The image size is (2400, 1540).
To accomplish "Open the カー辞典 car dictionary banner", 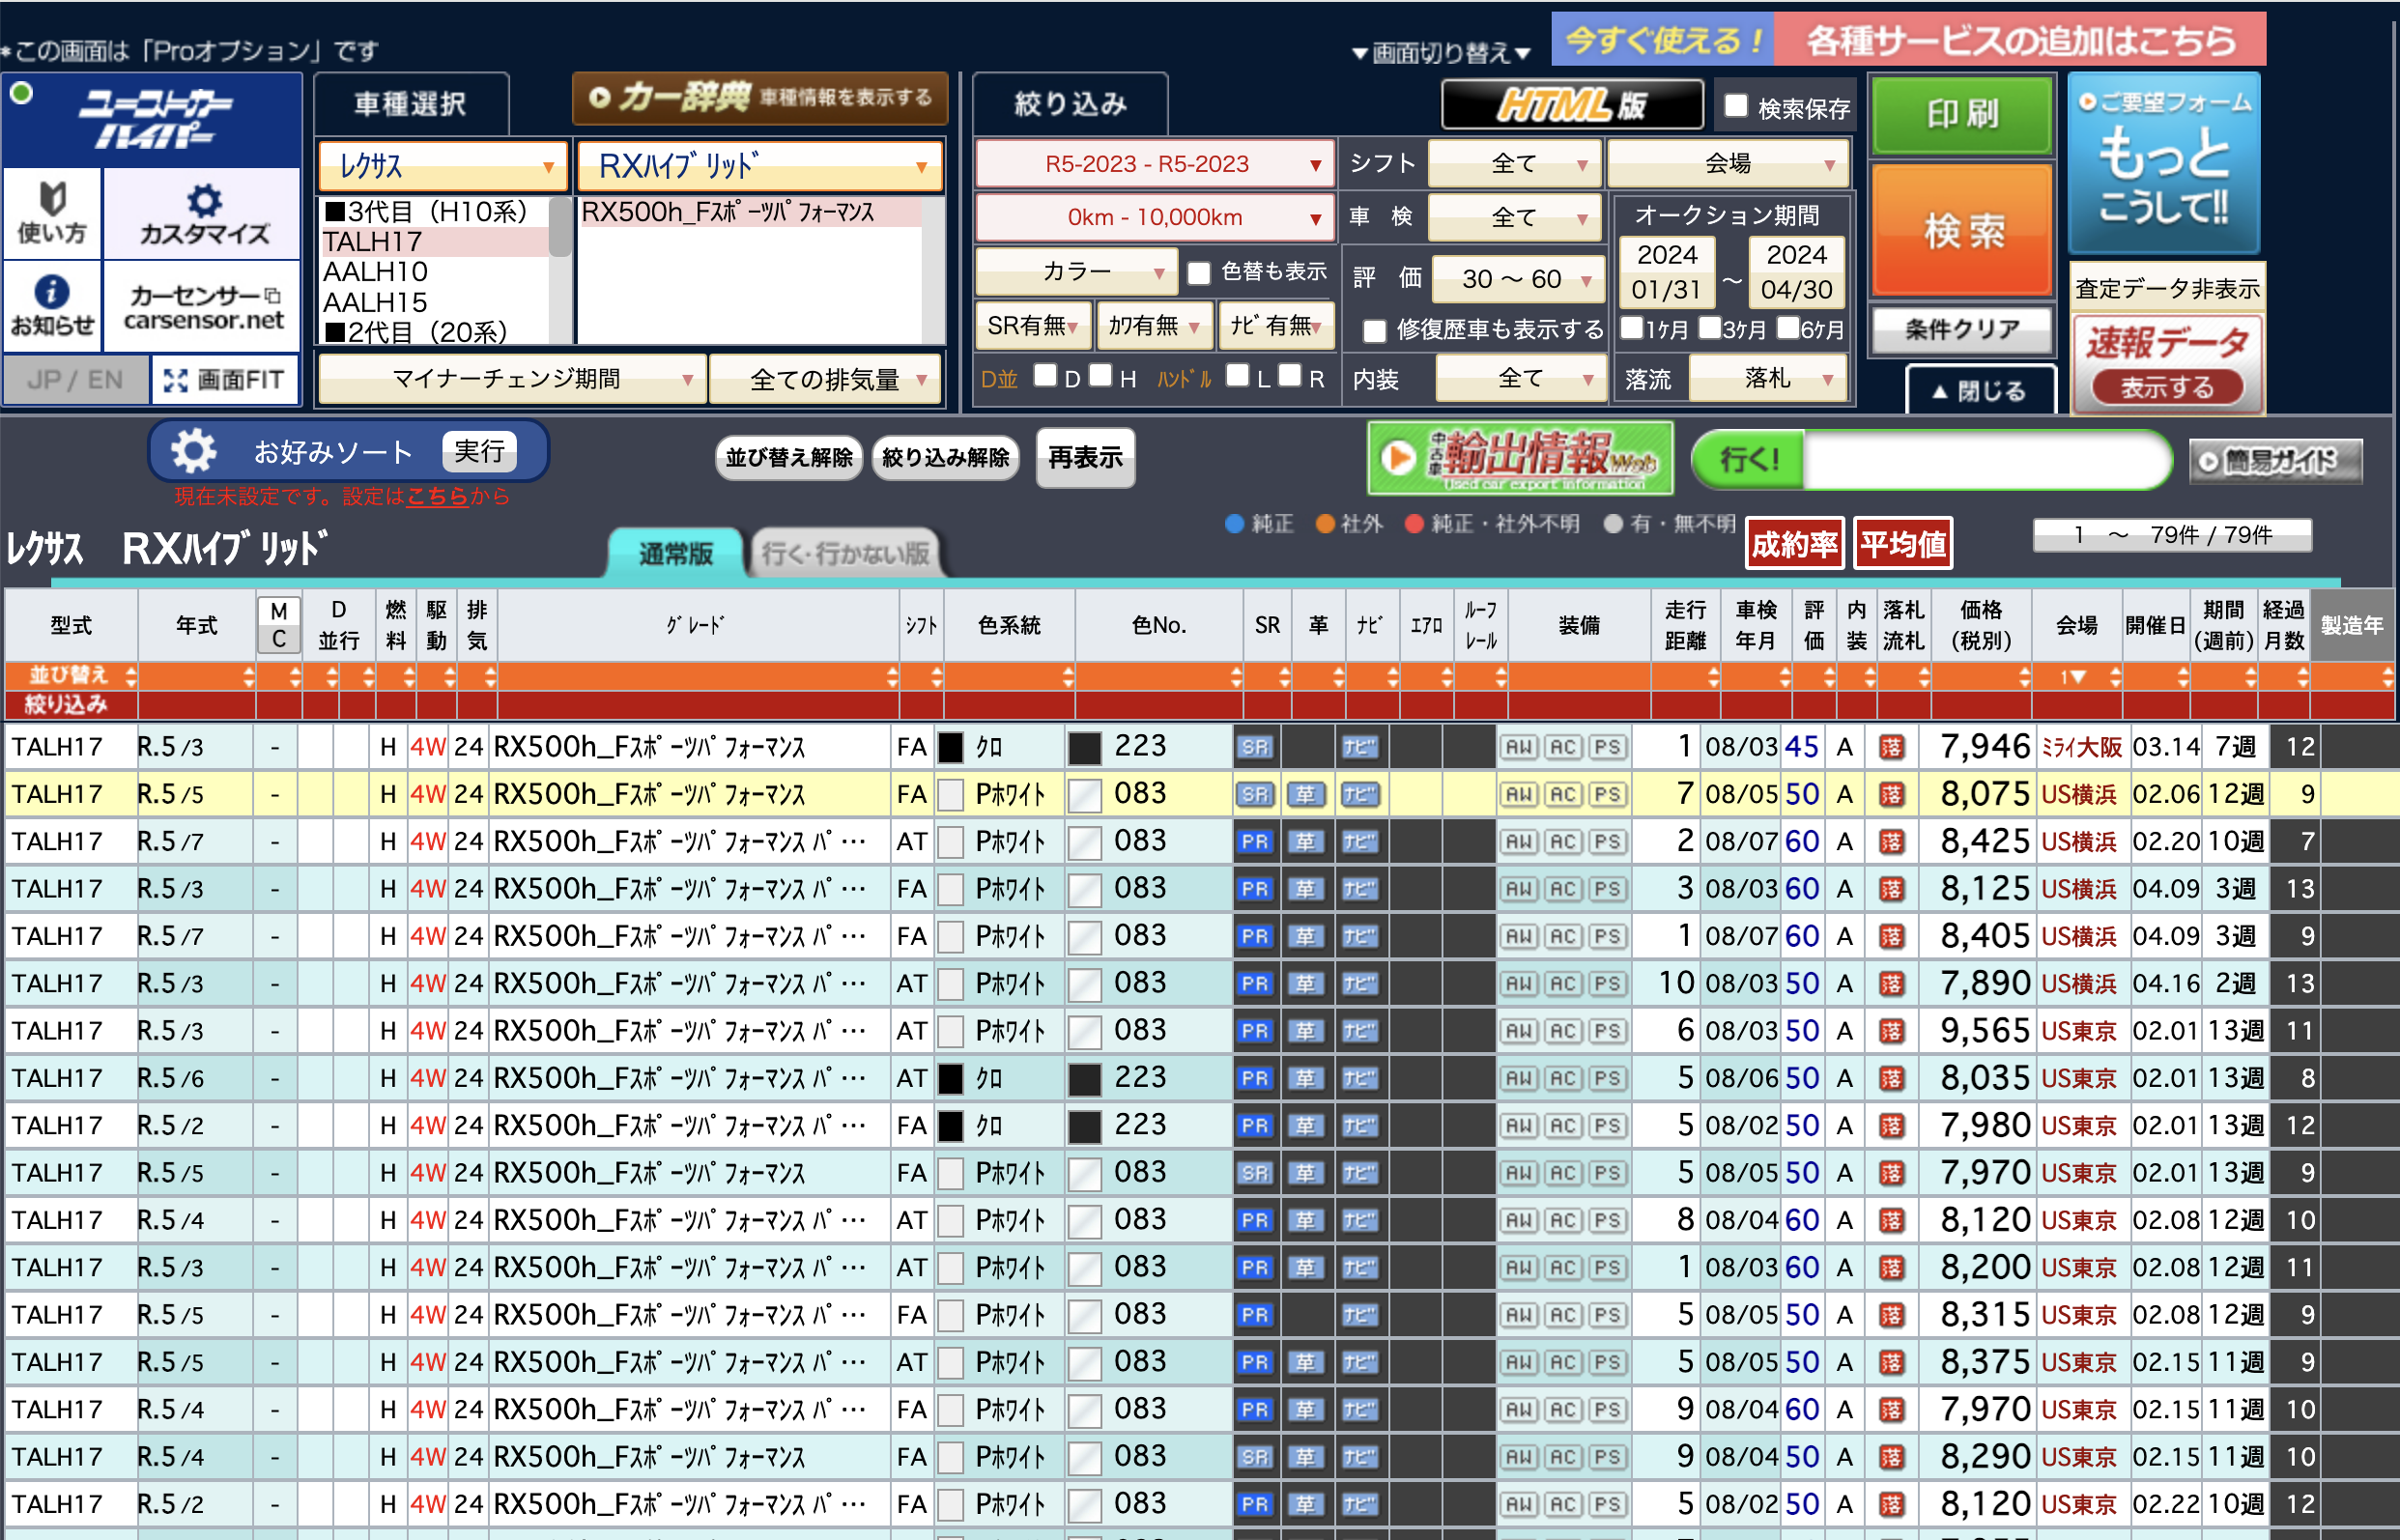I will coord(760,98).
